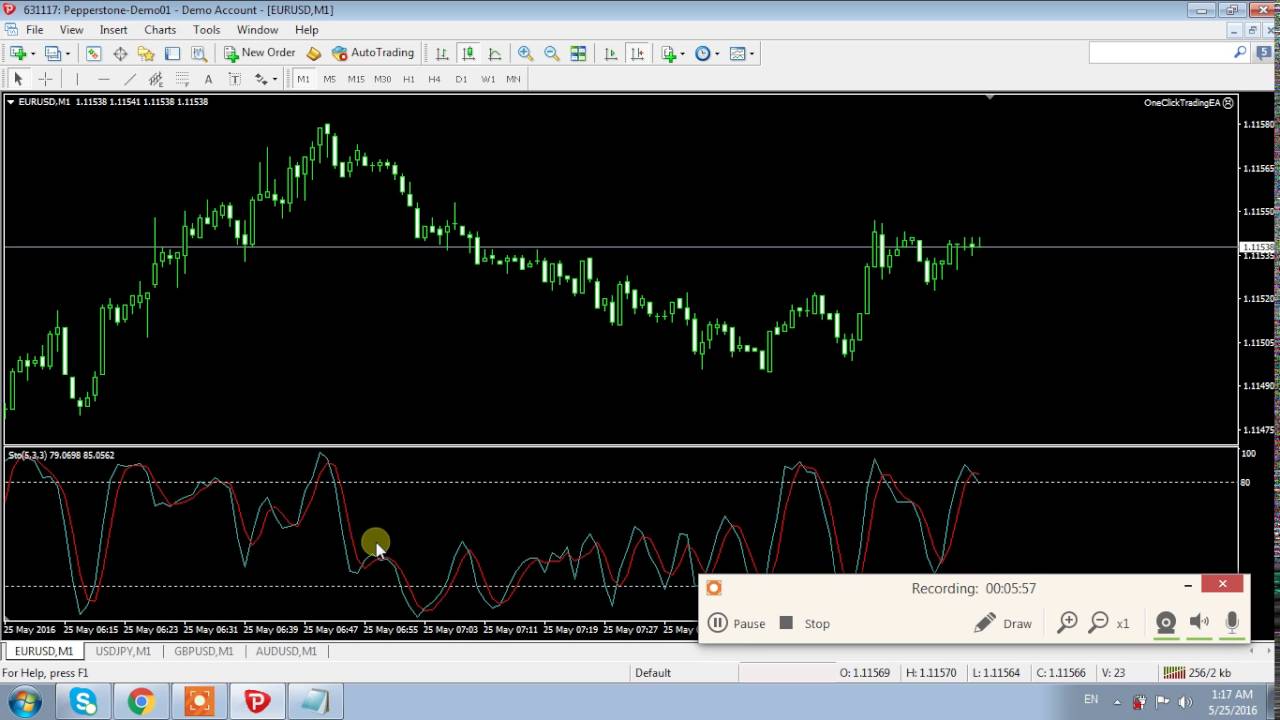Switch to the USDJPY,M1 chart tab
The width and height of the screenshot is (1280, 720).
pyautogui.click(x=123, y=651)
